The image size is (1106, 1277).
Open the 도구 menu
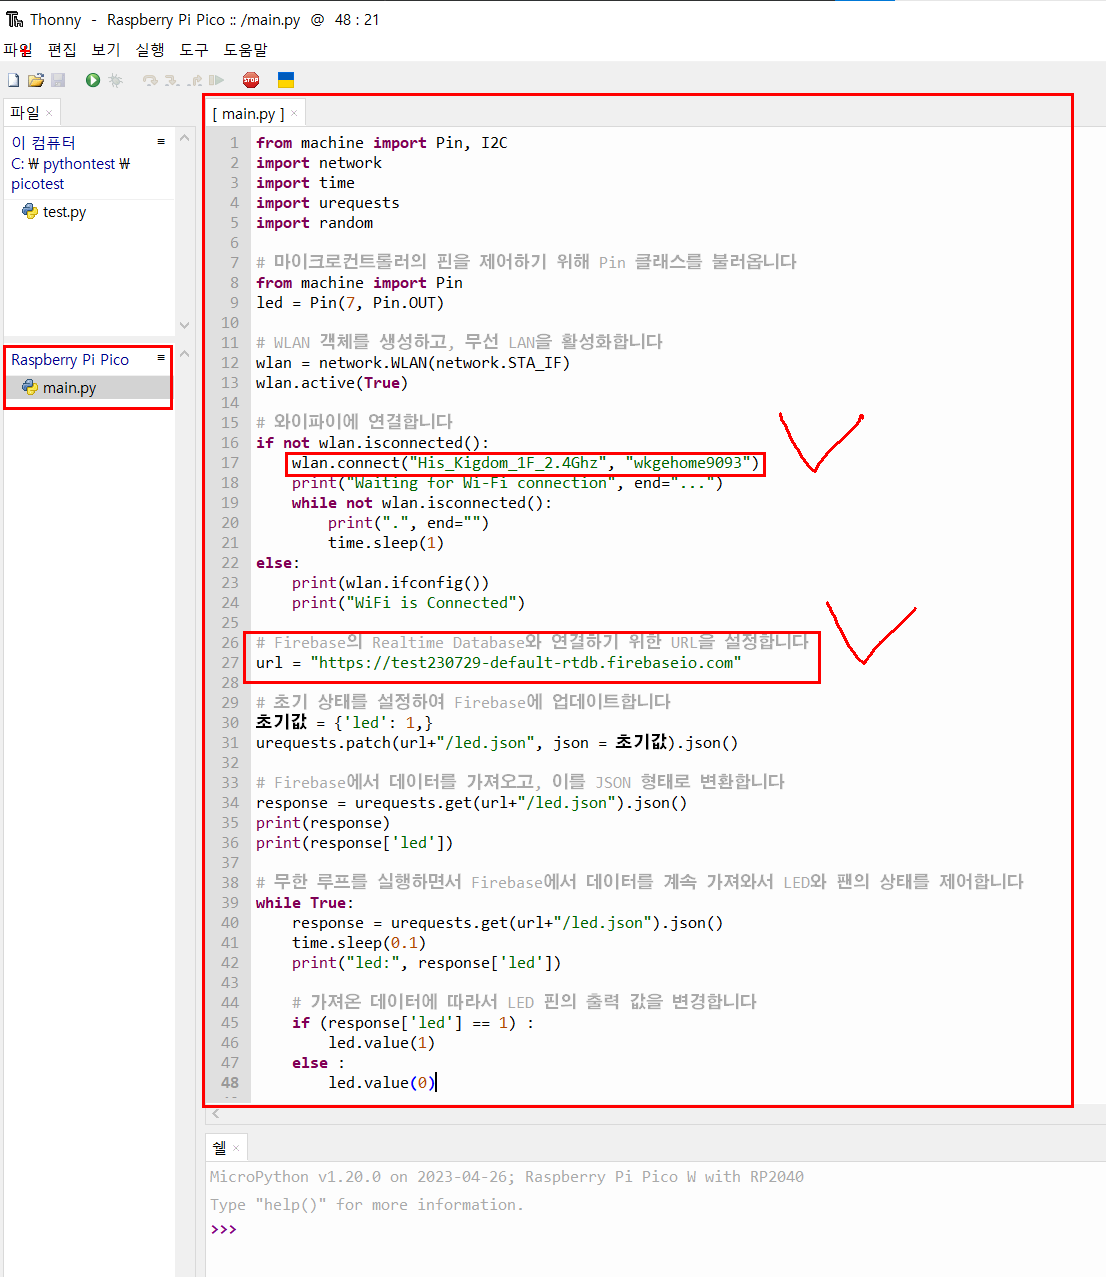point(194,50)
